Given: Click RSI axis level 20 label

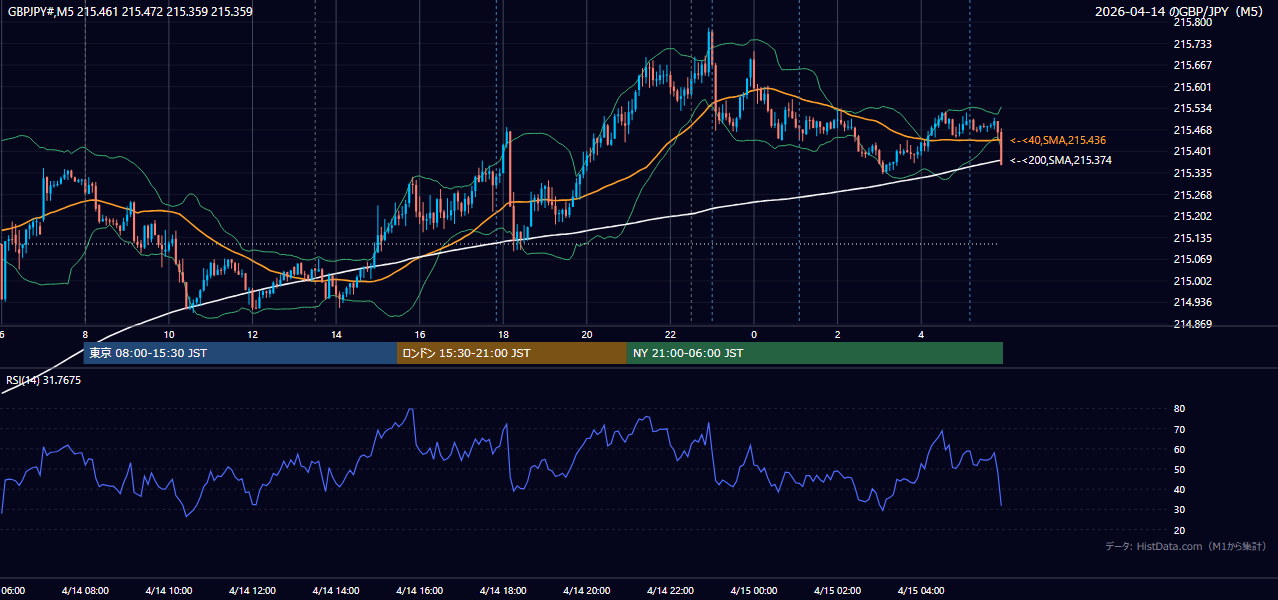Looking at the screenshot, I should pos(1179,530).
